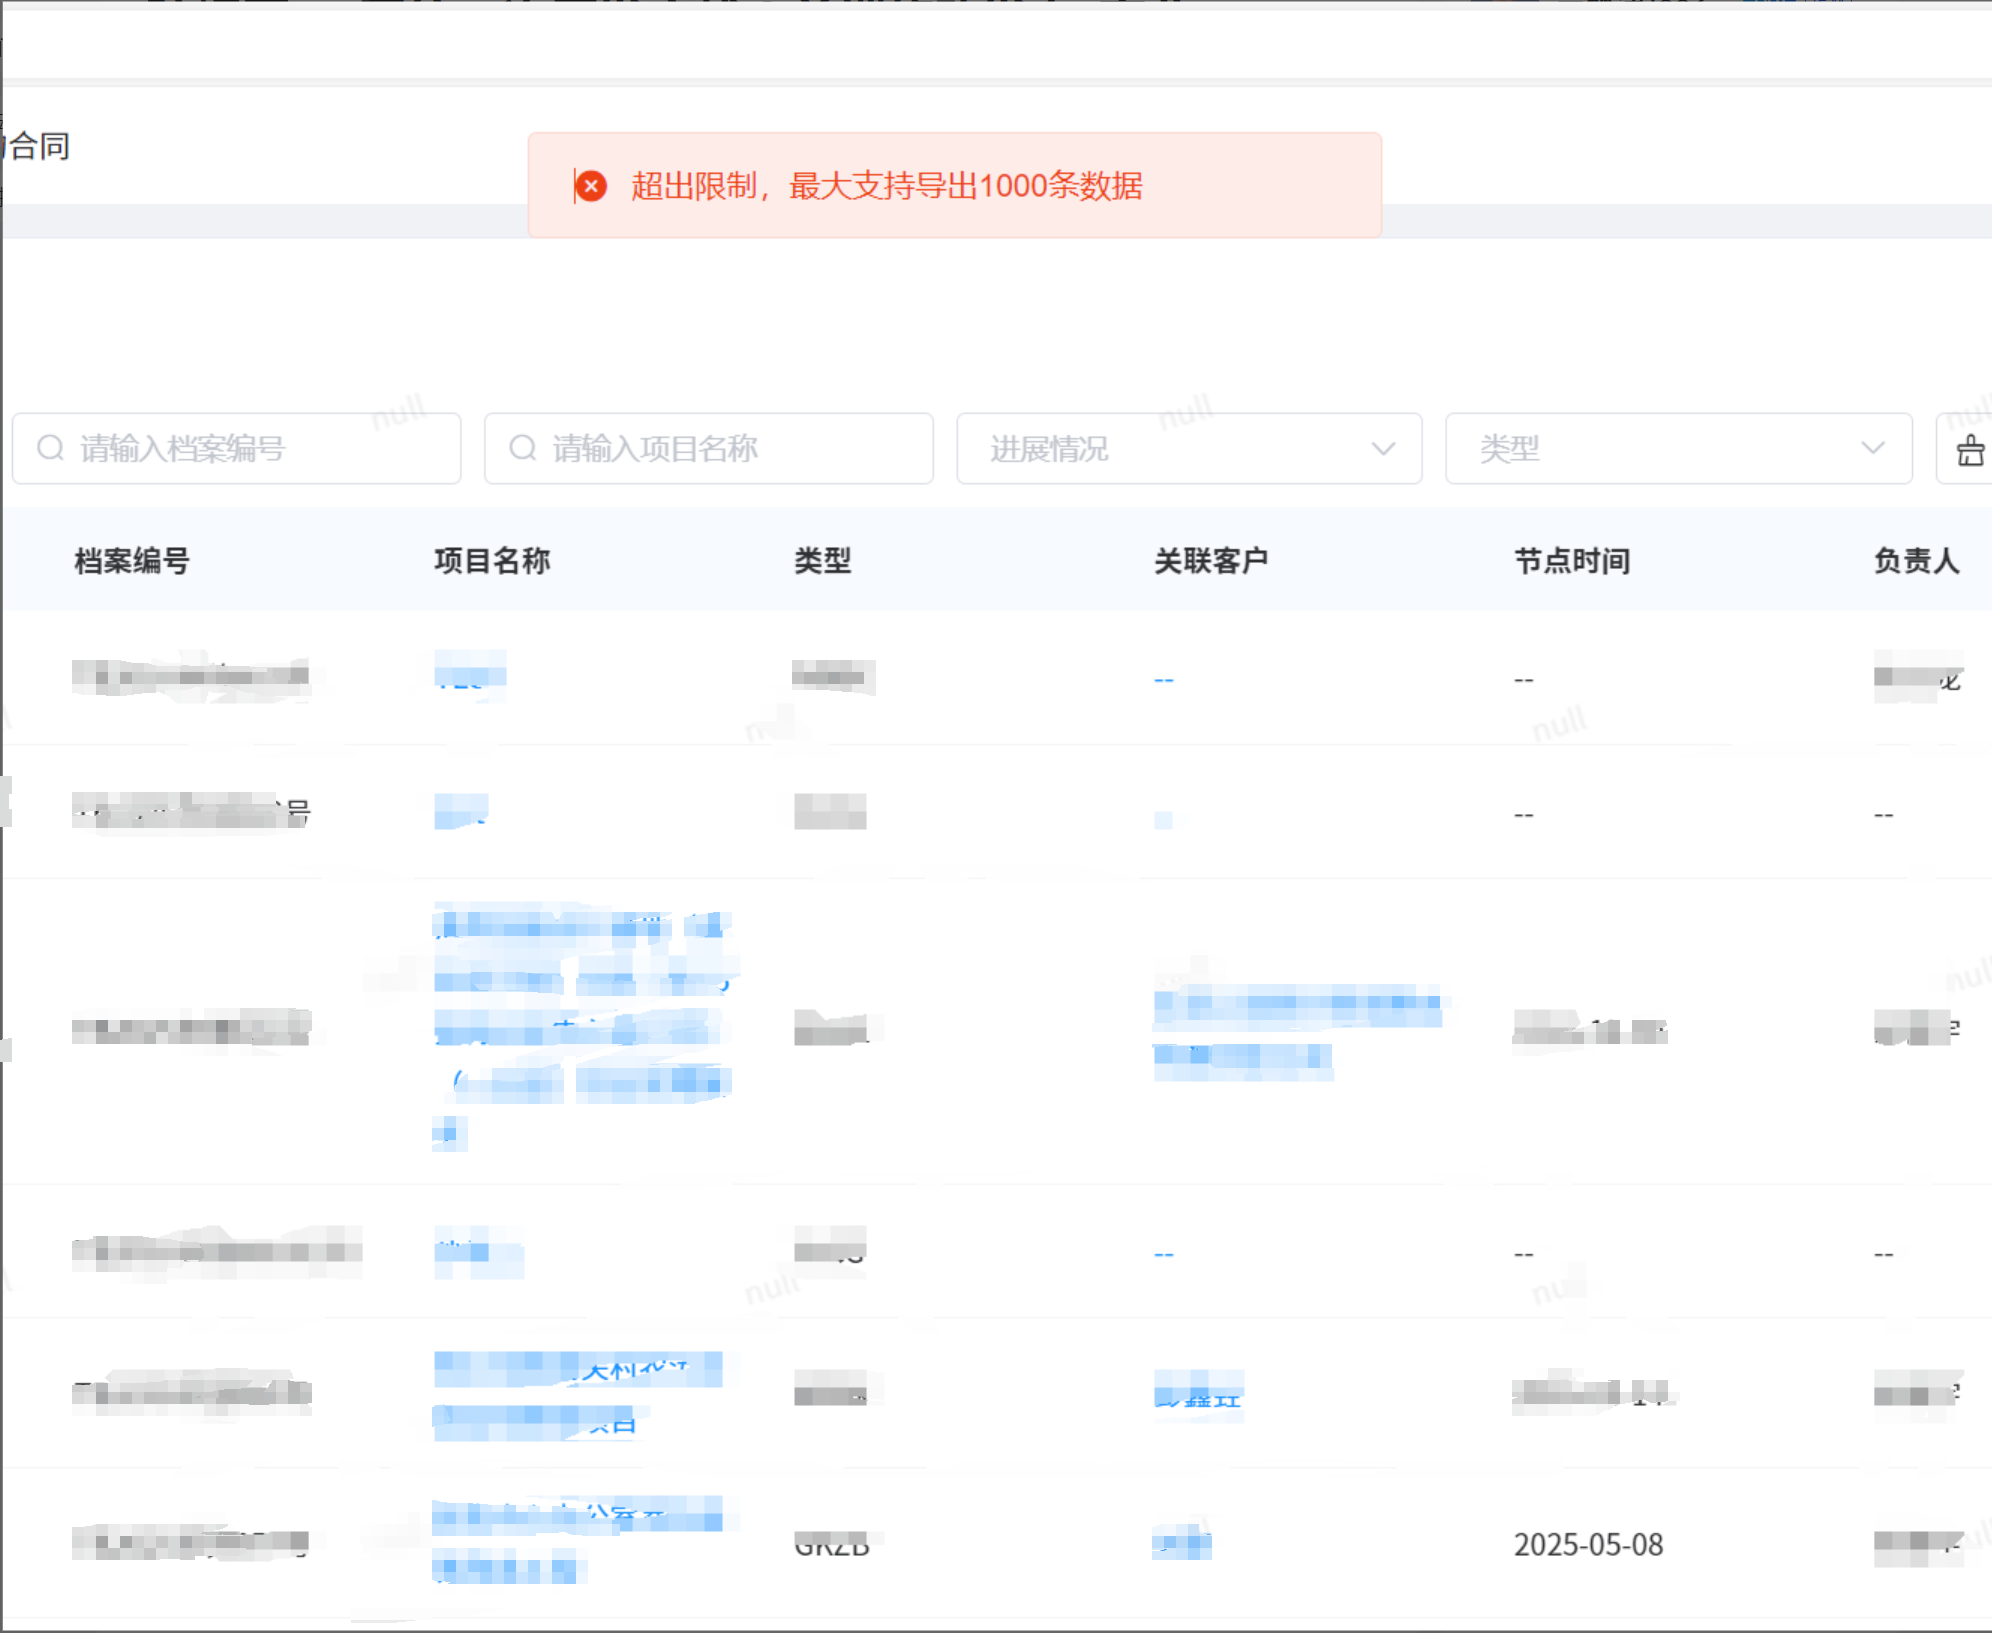This screenshot has height=1633, width=1992.
Task: Click the 合同 tab label
Action: (40, 146)
